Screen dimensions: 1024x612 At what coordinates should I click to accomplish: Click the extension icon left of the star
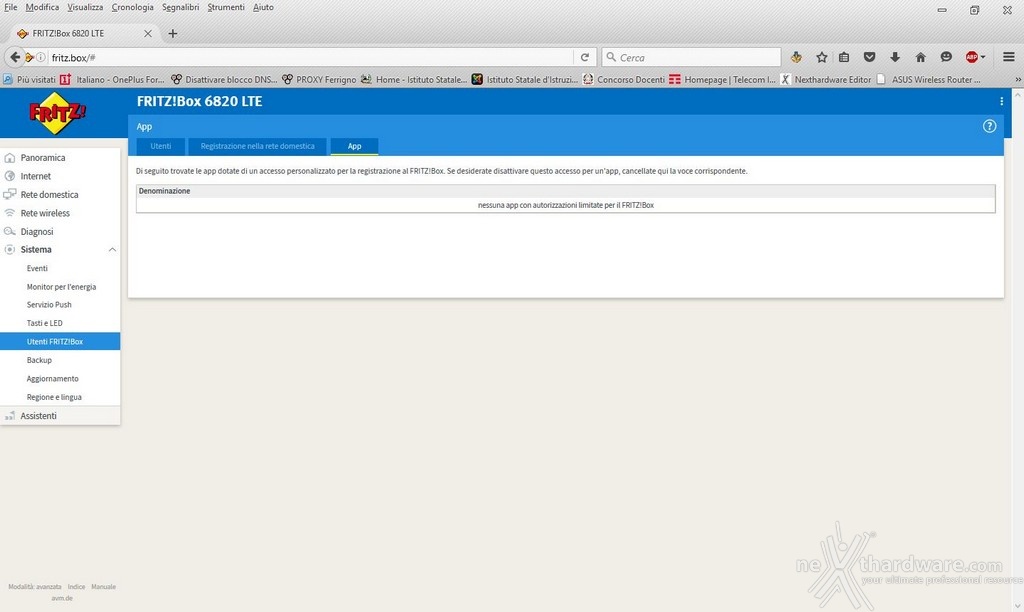796,57
